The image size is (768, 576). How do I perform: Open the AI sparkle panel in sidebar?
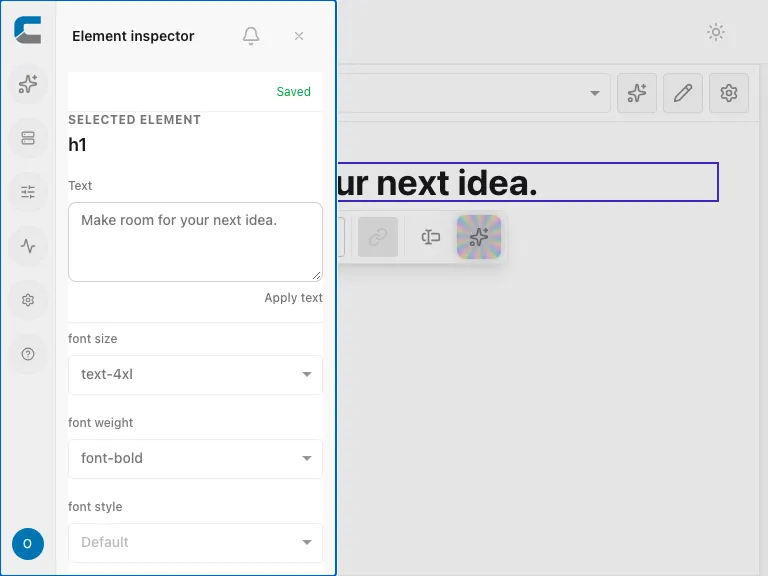[x=28, y=84]
